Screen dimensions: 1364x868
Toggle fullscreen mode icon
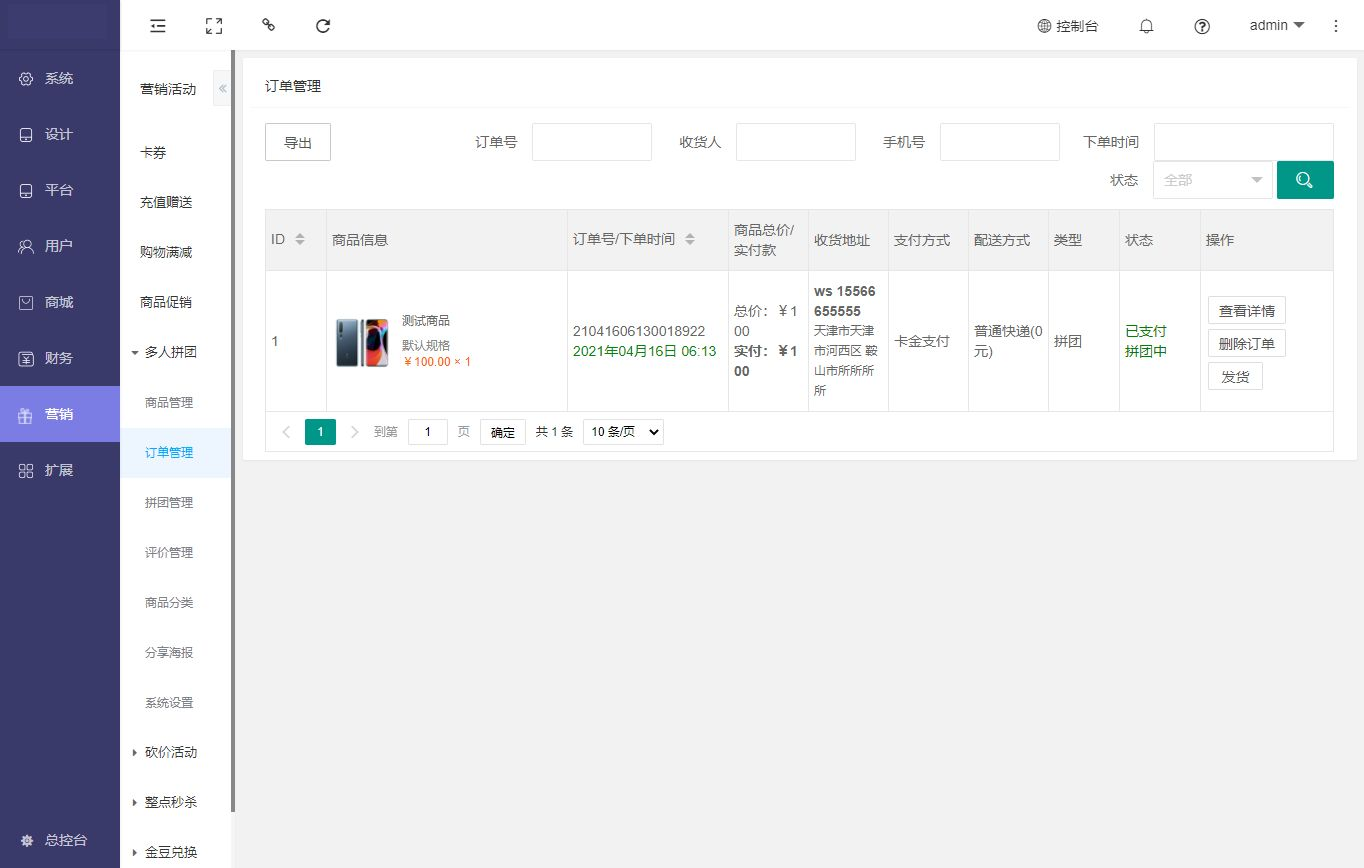(213, 26)
